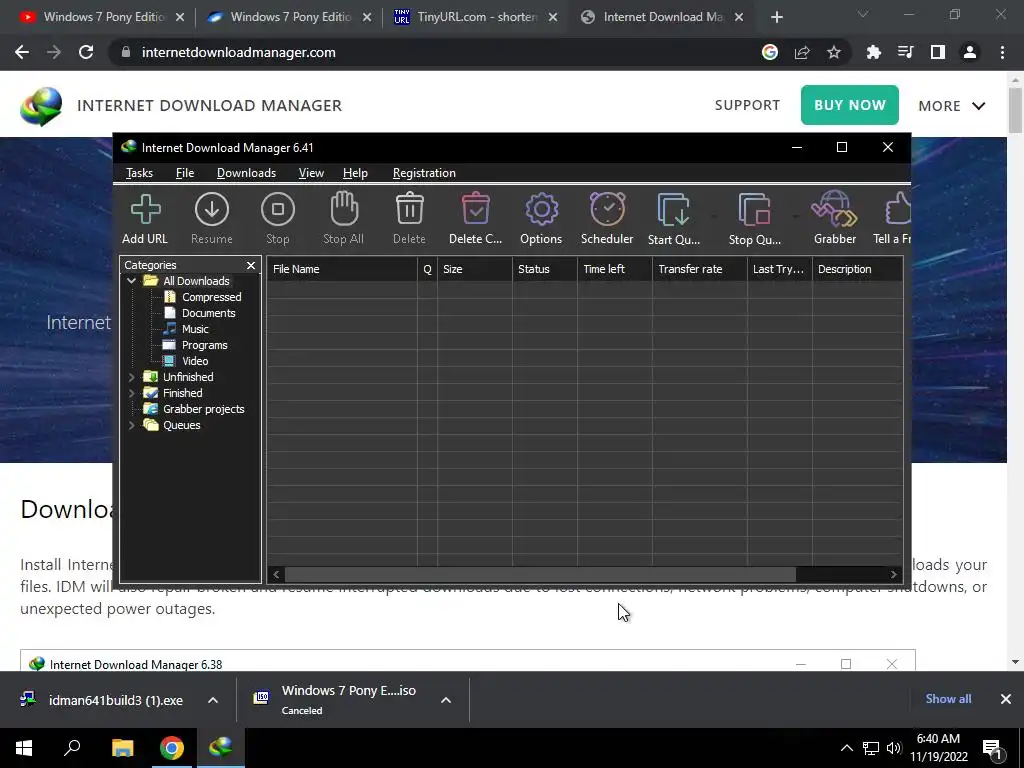Open Windows Start menu
This screenshot has width=1024, height=768.
(x=24, y=748)
